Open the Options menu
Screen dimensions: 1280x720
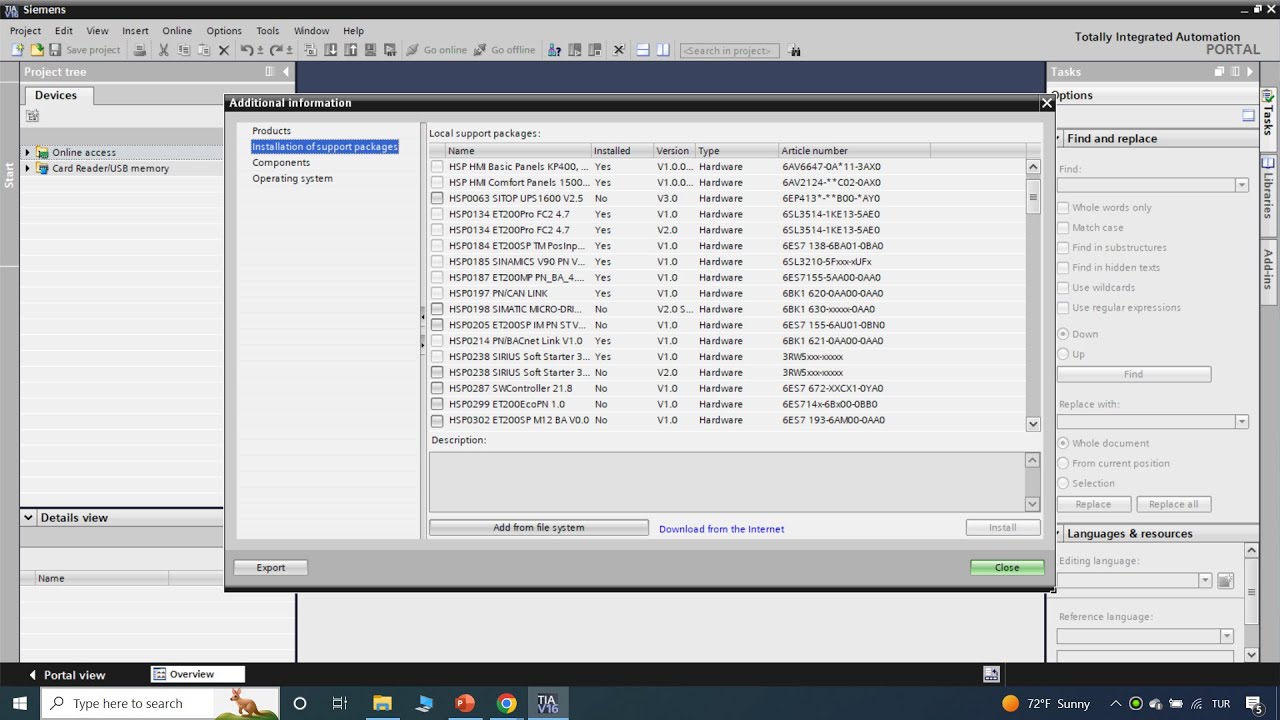point(224,31)
